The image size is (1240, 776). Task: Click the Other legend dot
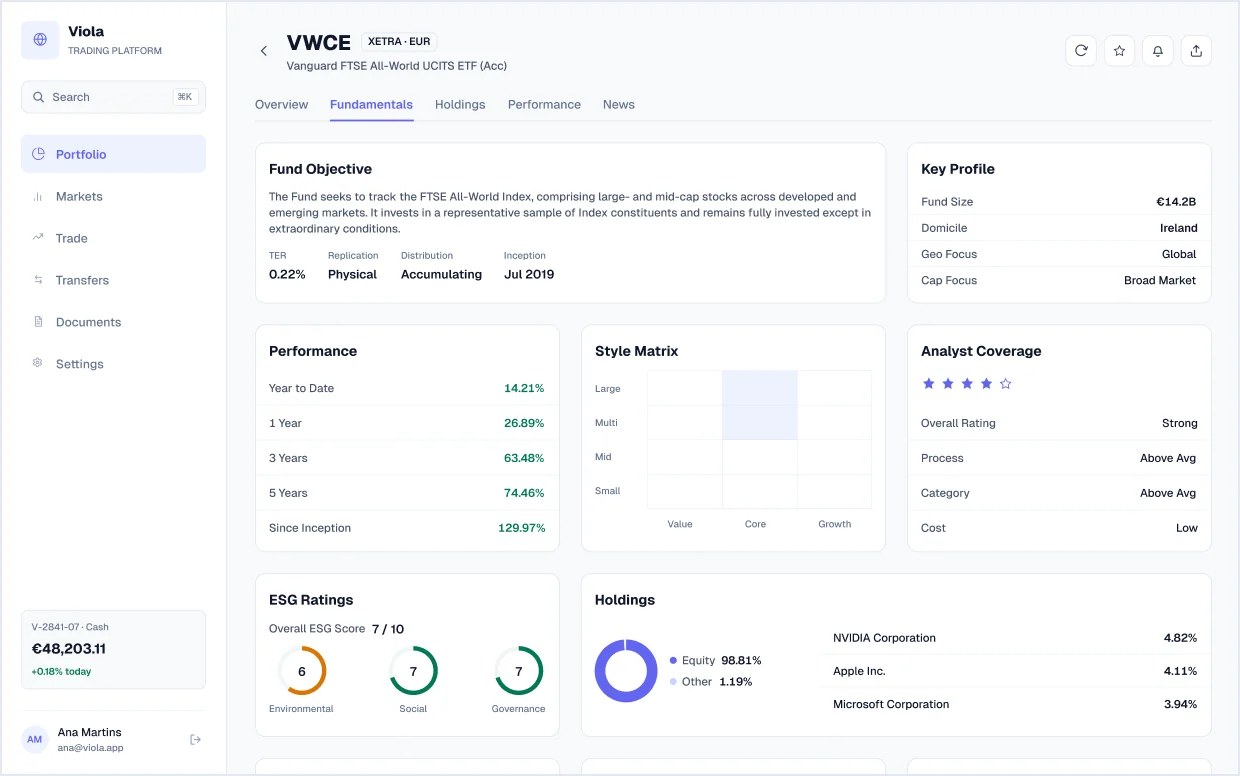[x=674, y=682]
